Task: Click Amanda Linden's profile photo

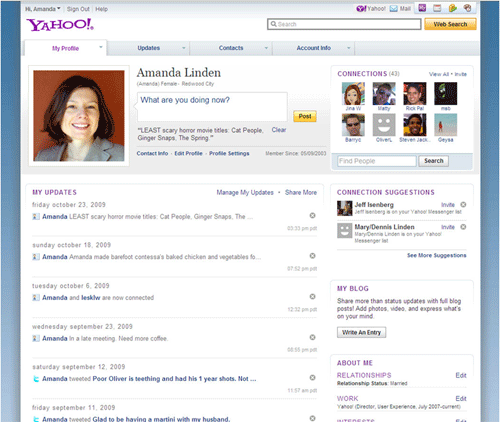Action: coord(79,116)
